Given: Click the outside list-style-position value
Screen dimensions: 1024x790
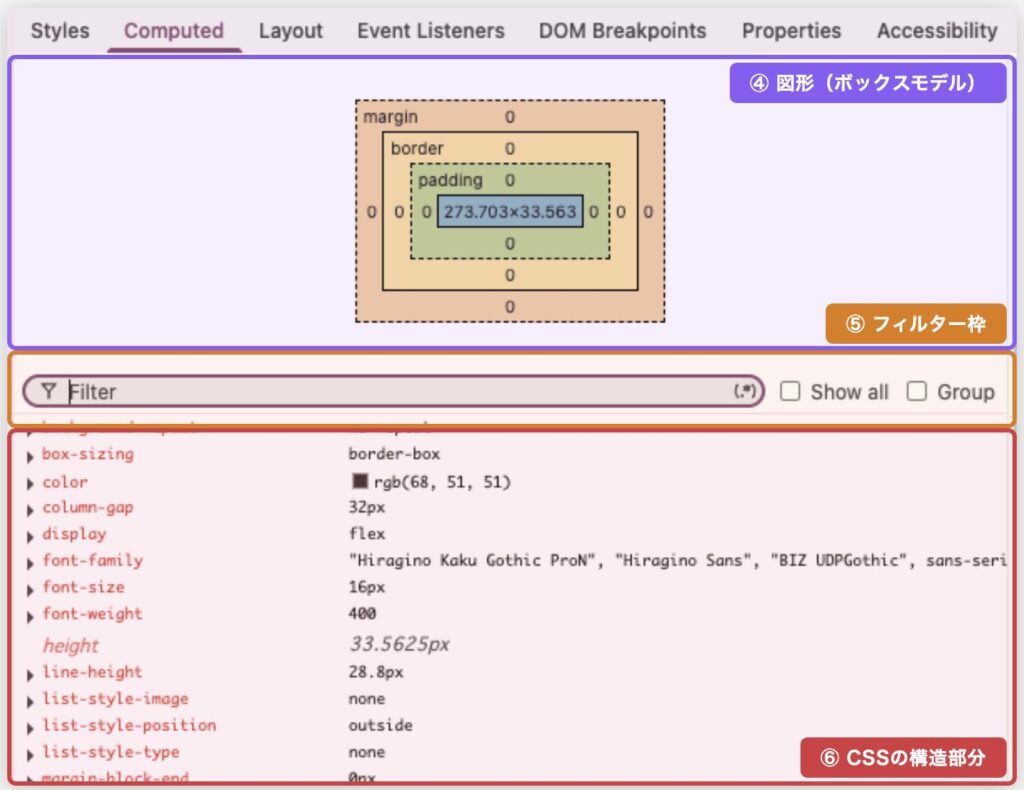Looking at the screenshot, I should (x=380, y=725).
